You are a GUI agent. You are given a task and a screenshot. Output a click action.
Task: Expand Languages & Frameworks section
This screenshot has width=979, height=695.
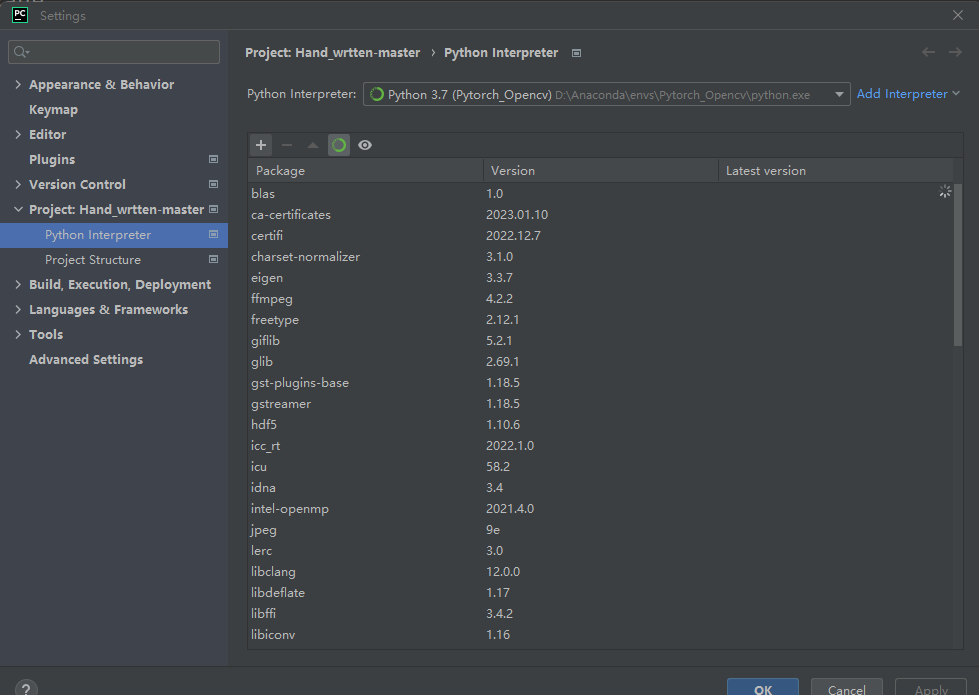pos(18,309)
